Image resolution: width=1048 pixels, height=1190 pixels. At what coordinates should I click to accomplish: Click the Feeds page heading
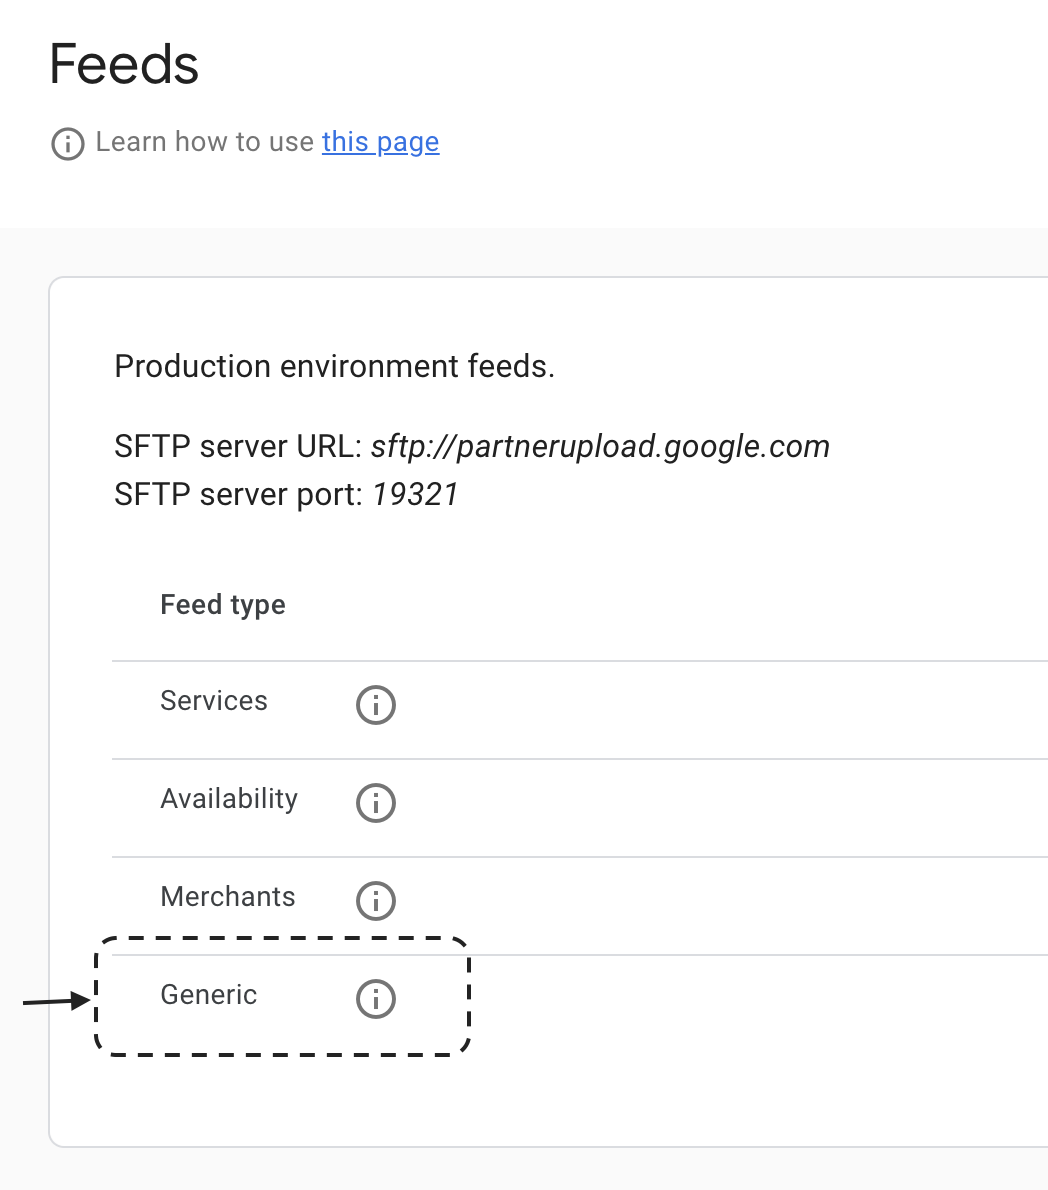[124, 64]
